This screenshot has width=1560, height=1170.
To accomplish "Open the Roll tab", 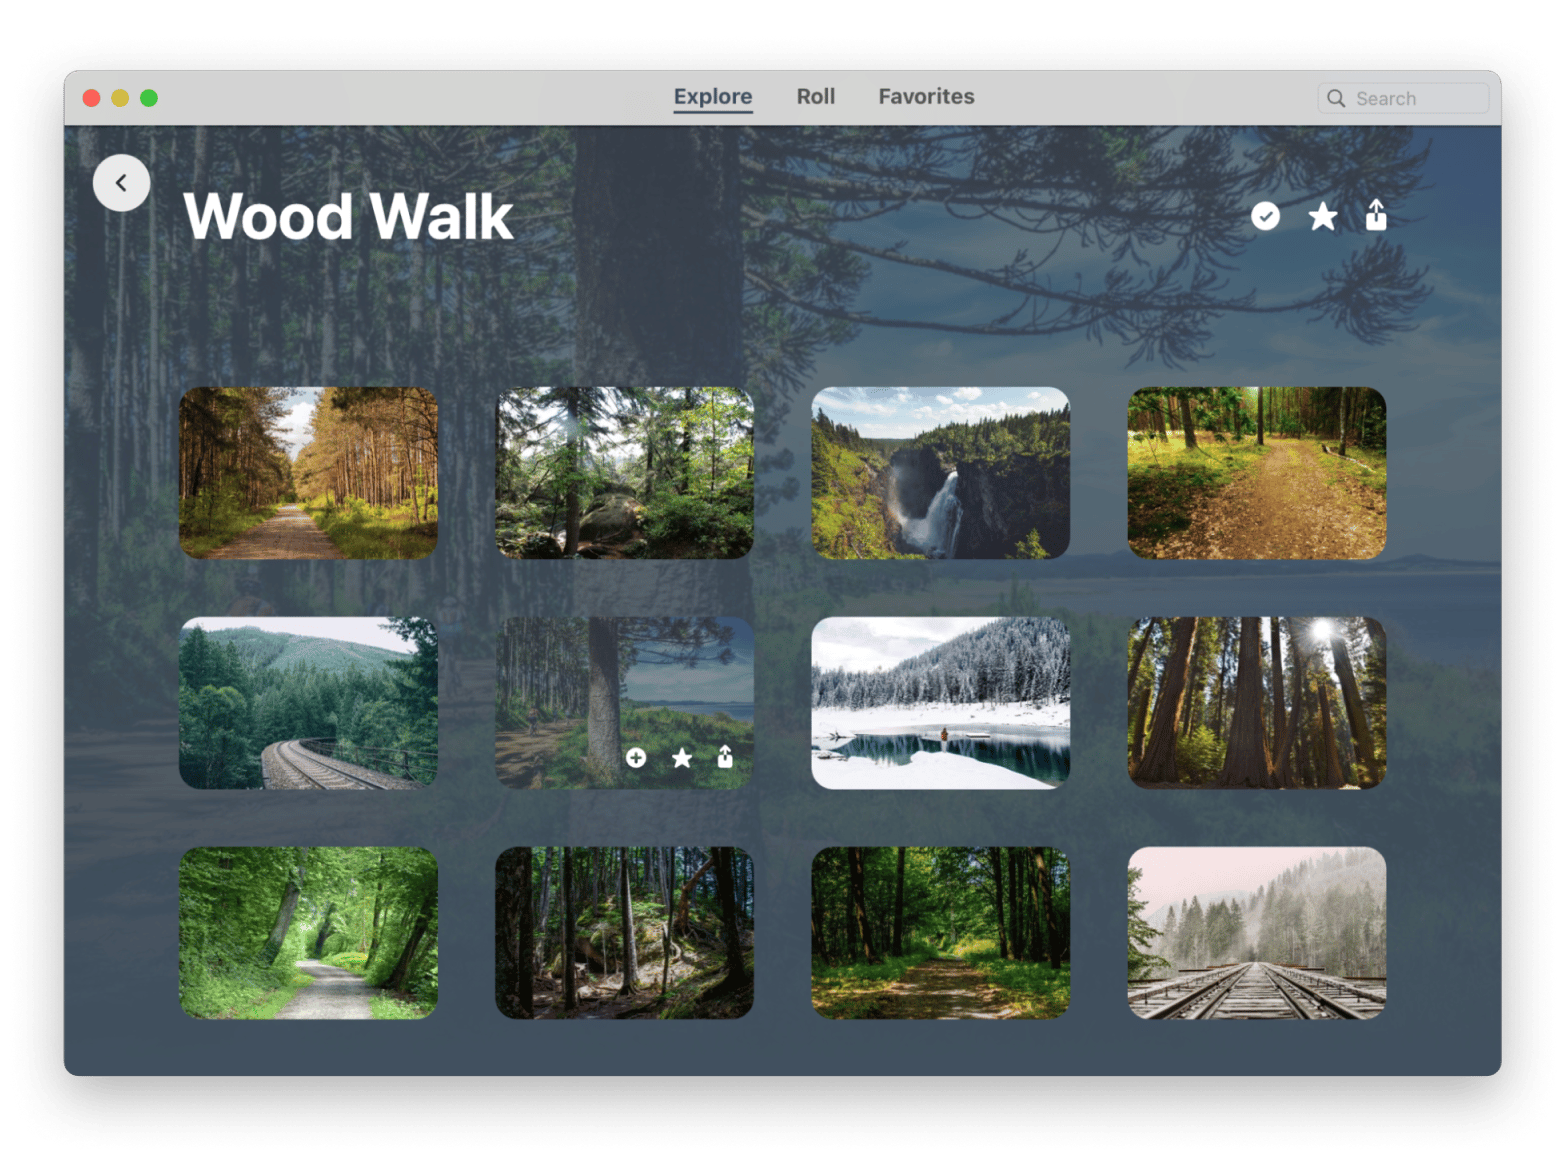I will point(815,97).
